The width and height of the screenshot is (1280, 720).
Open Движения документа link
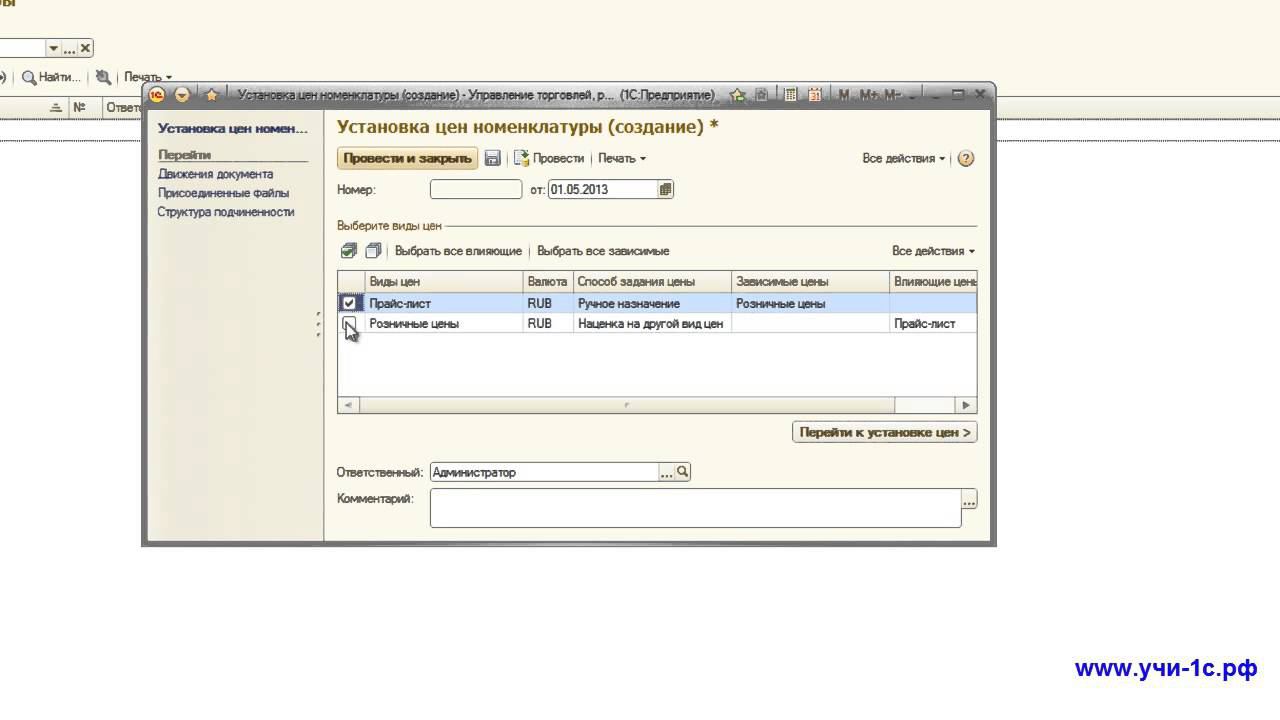(x=215, y=174)
